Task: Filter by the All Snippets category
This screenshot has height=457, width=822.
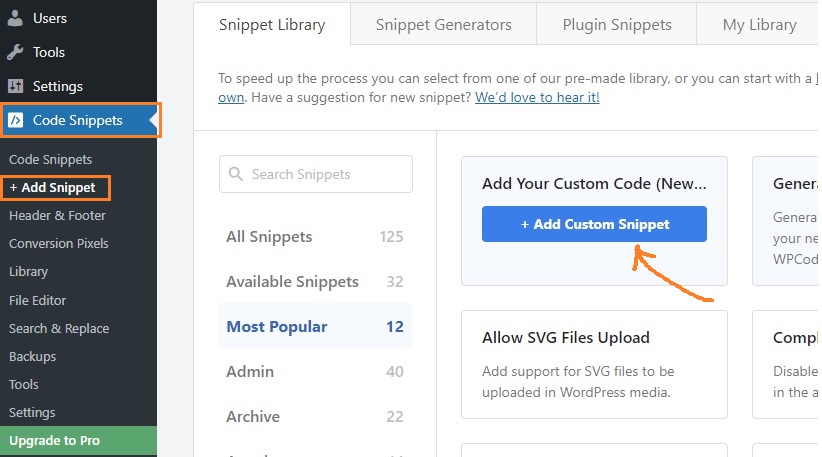Action: pos(315,236)
